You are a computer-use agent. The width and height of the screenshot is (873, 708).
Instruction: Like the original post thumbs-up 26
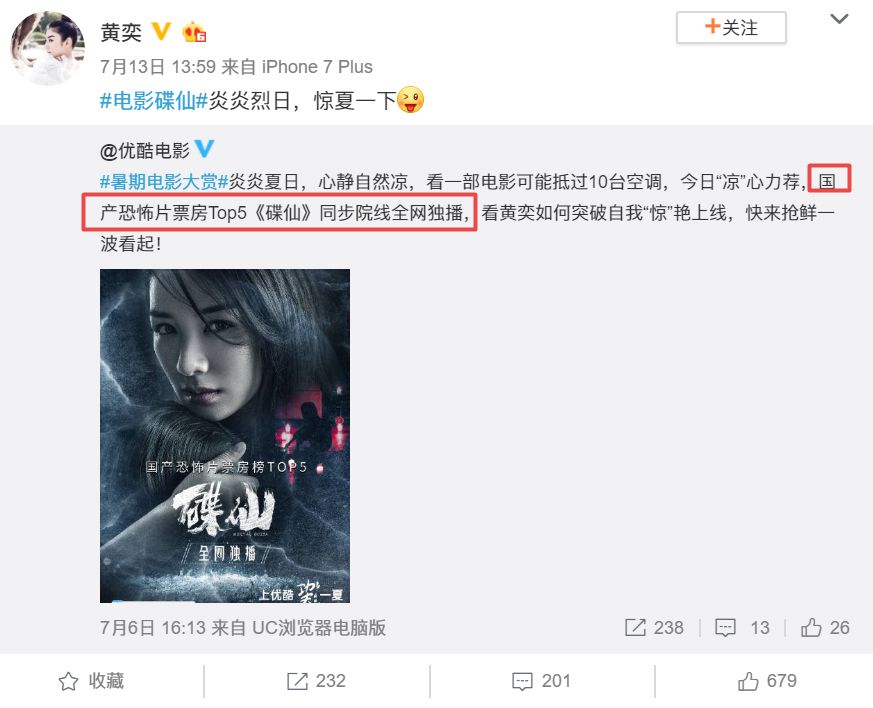coord(811,627)
